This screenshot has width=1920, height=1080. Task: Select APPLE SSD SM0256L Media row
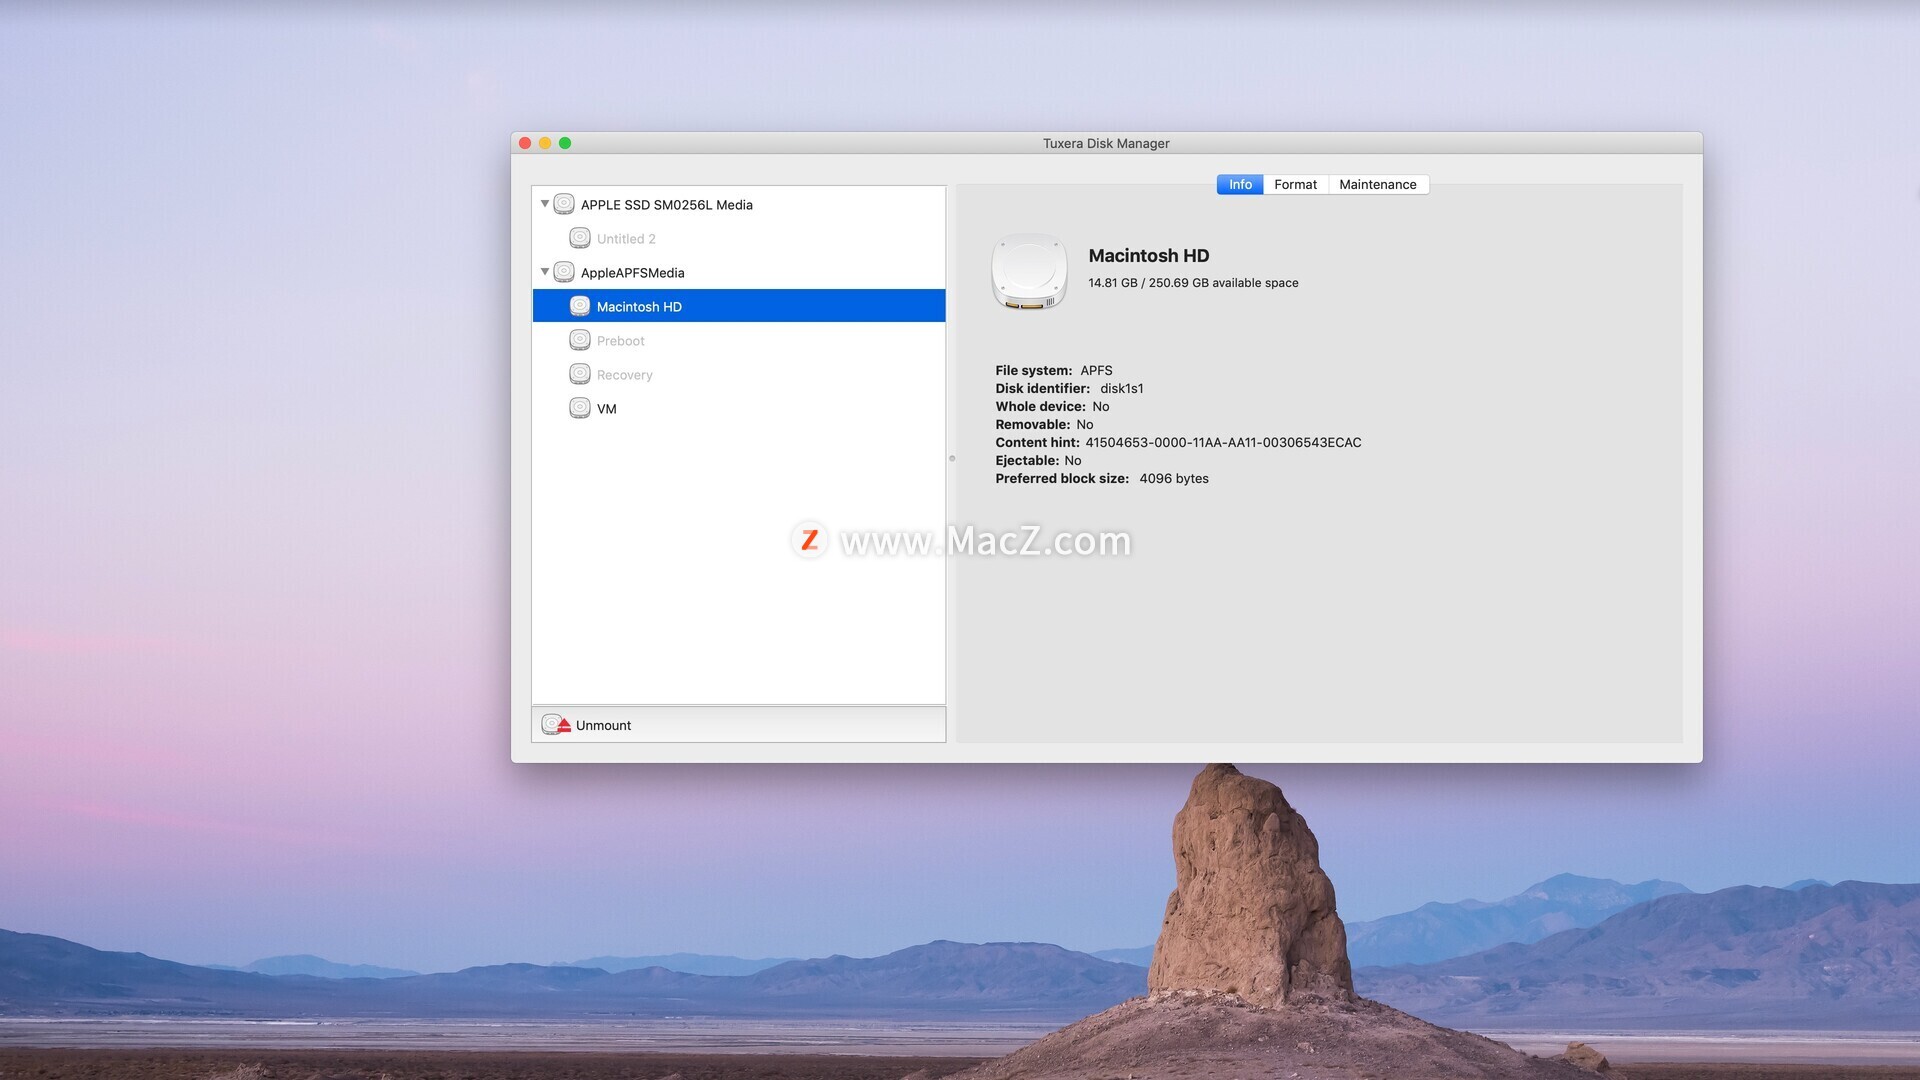click(x=739, y=204)
